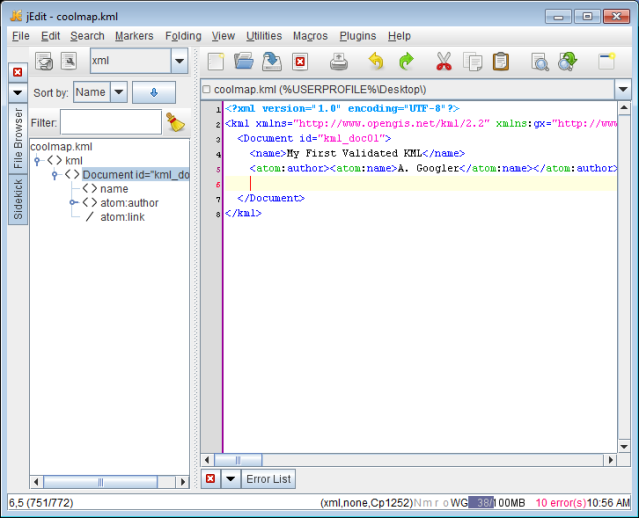Click the status bar clock 10:56 AM
639x518 pixels.
[608, 503]
